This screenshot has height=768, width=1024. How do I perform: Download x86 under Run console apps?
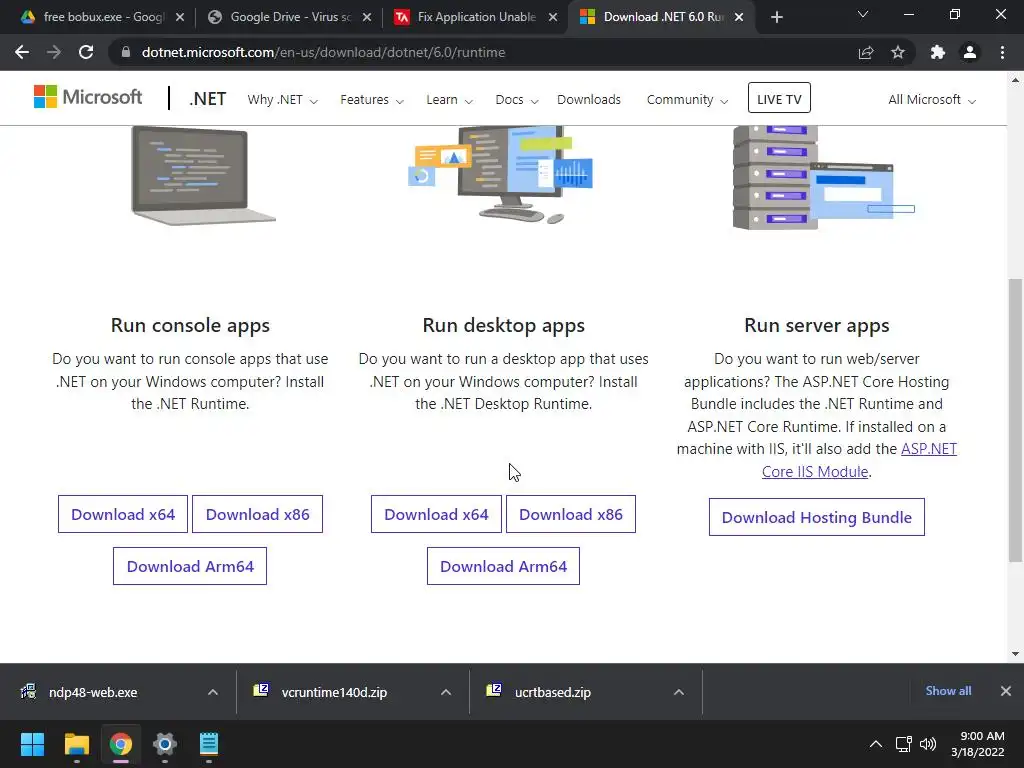pyautogui.click(x=257, y=514)
